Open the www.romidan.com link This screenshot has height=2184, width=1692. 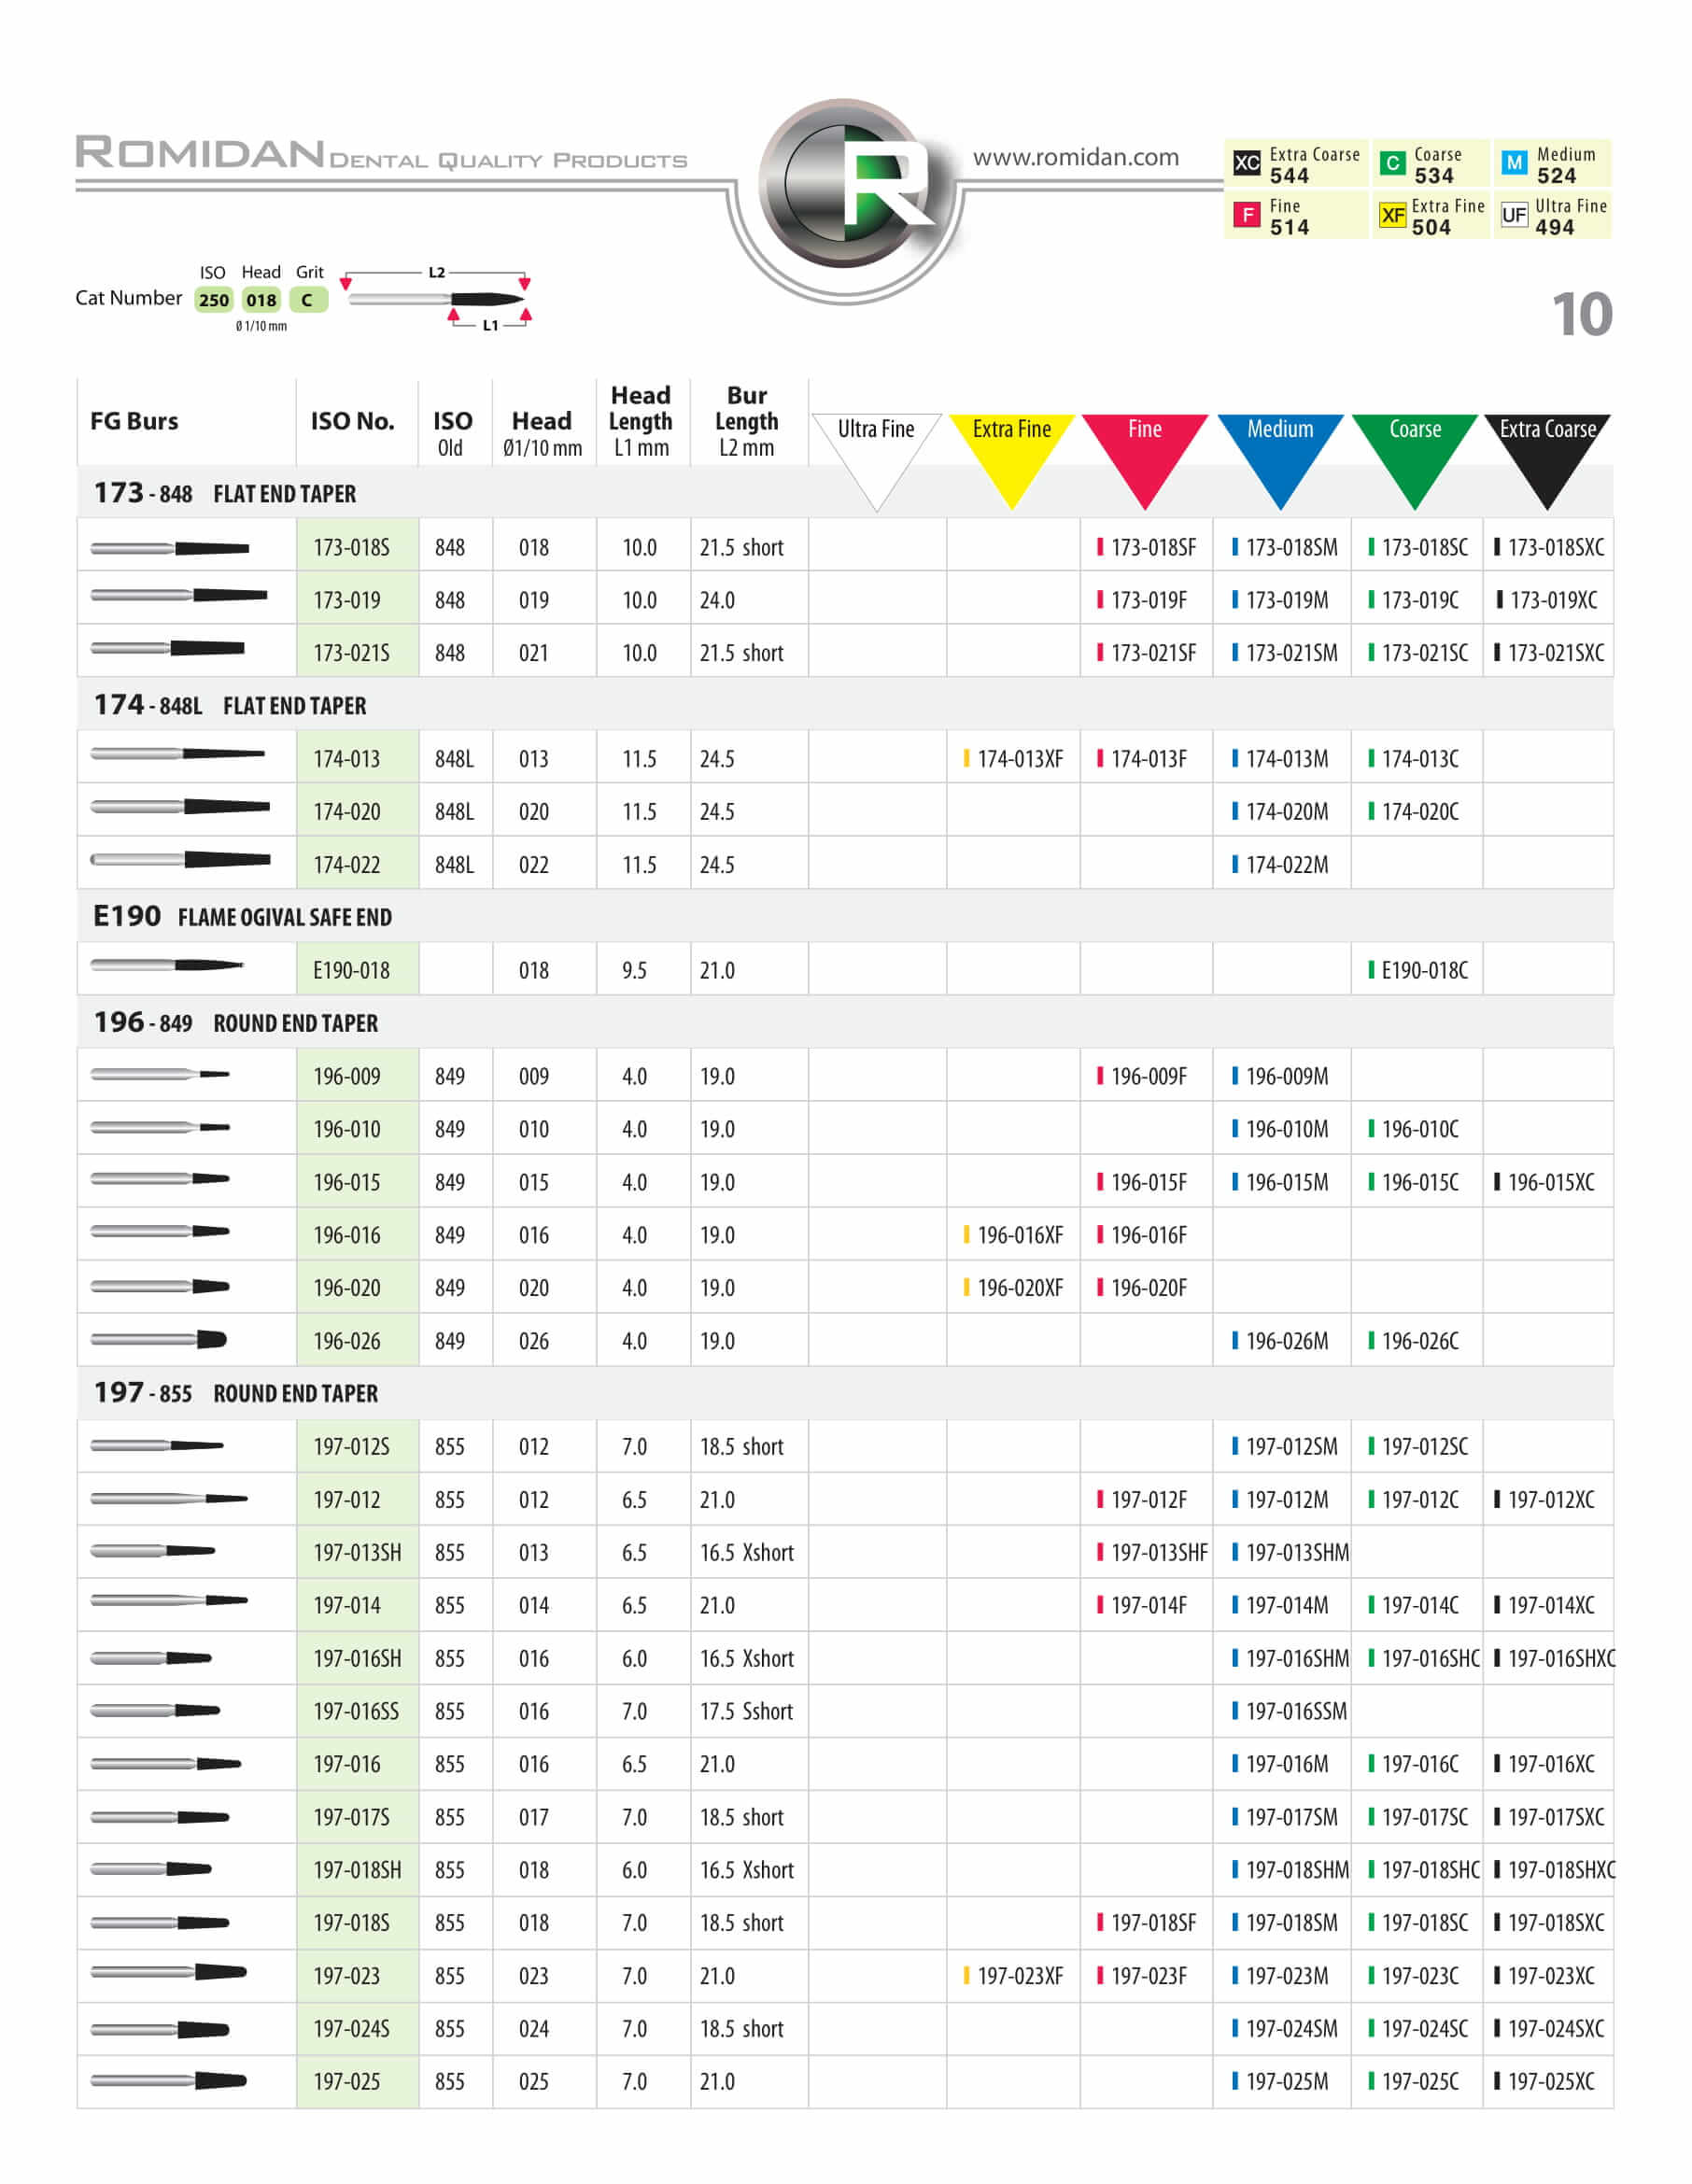pos(1075,157)
